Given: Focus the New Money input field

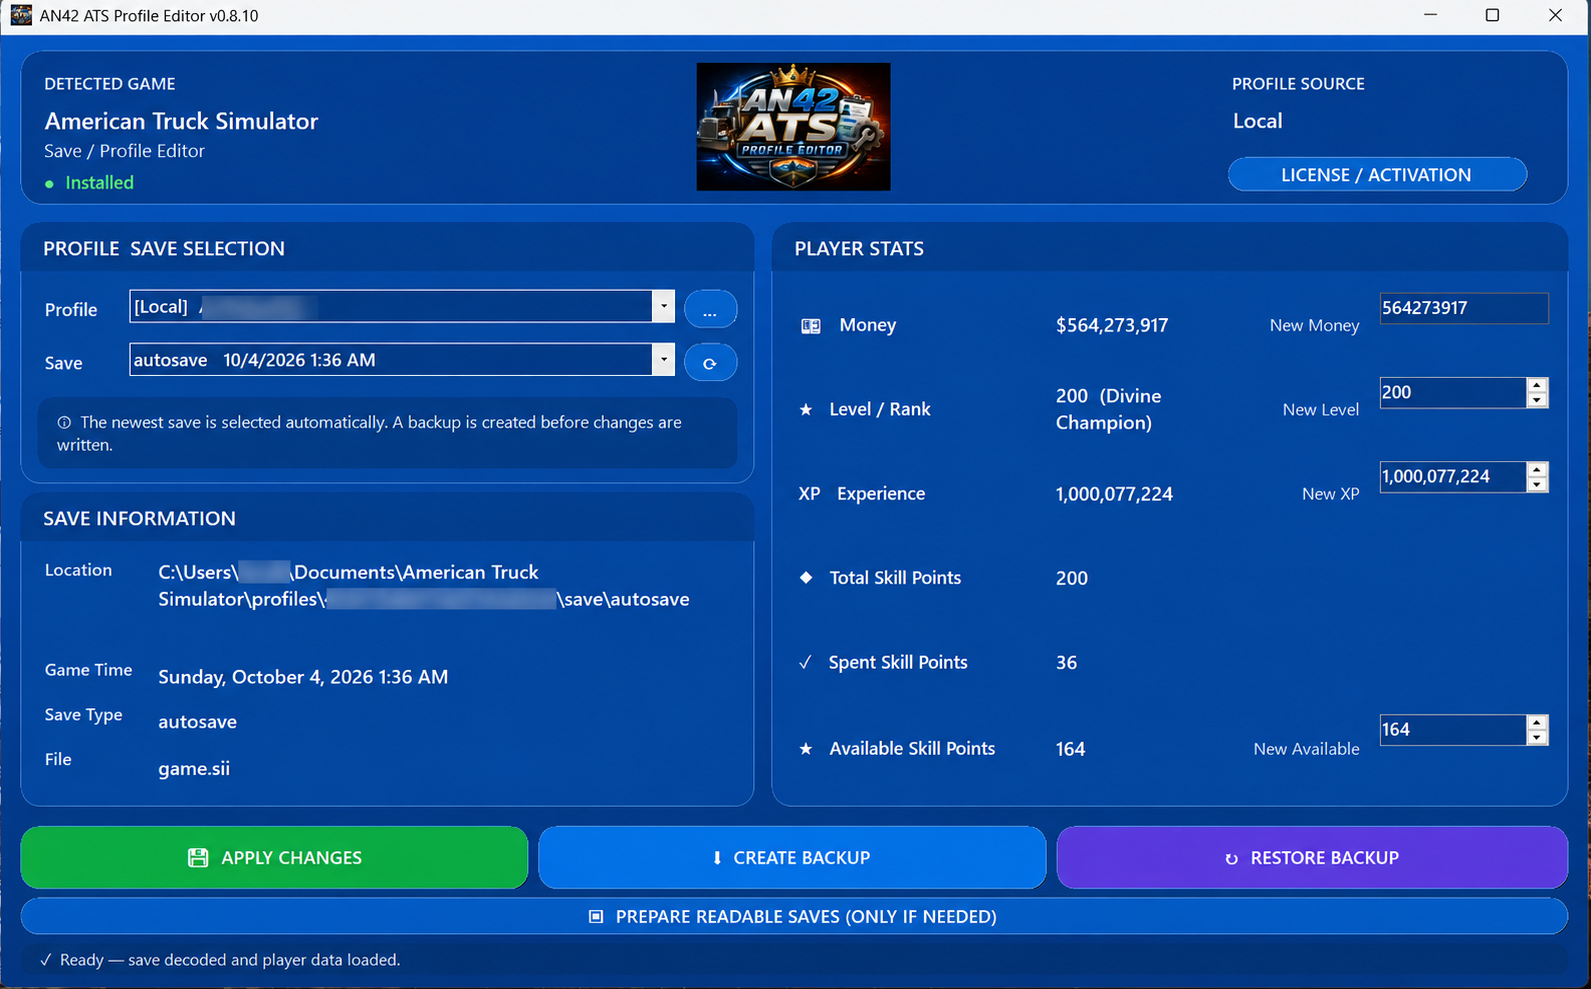Looking at the screenshot, I should point(1464,308).
